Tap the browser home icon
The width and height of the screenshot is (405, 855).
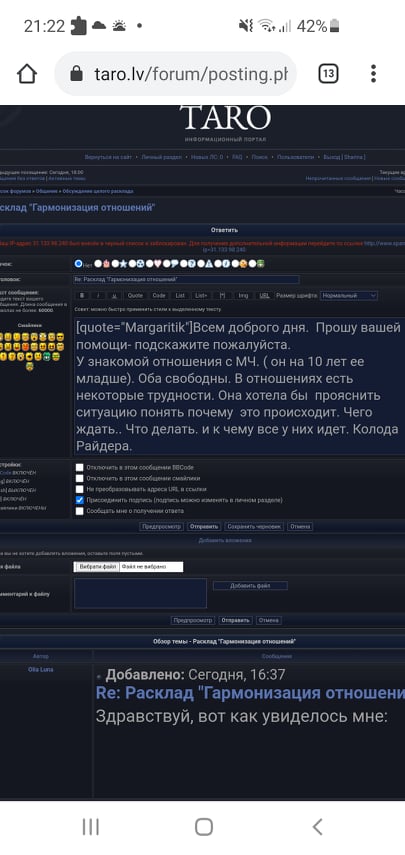click(x=27, y=74)
